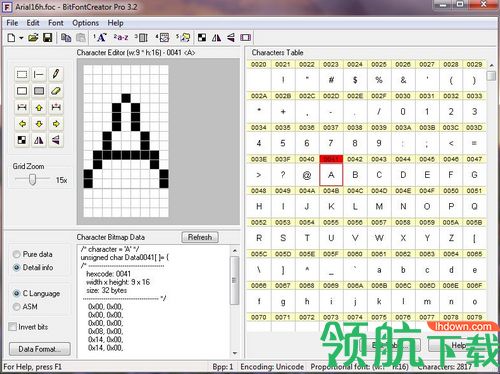Select the Detail info radio button
The height and width of the screenshot is (374, 500).
[16, 267]
